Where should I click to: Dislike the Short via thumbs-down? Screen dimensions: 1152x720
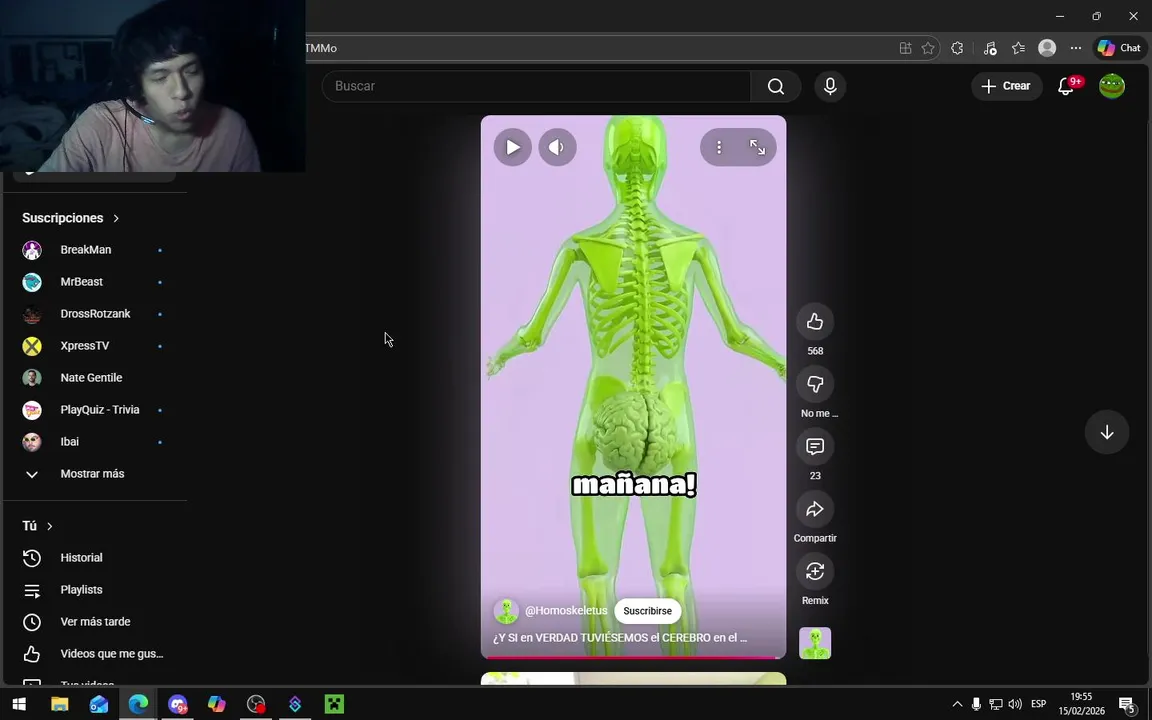click(815, 384)
